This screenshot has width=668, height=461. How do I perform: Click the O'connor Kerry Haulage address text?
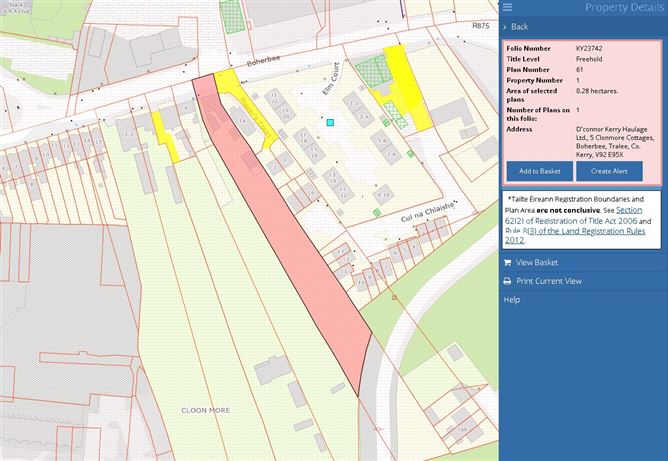point(615,142)
